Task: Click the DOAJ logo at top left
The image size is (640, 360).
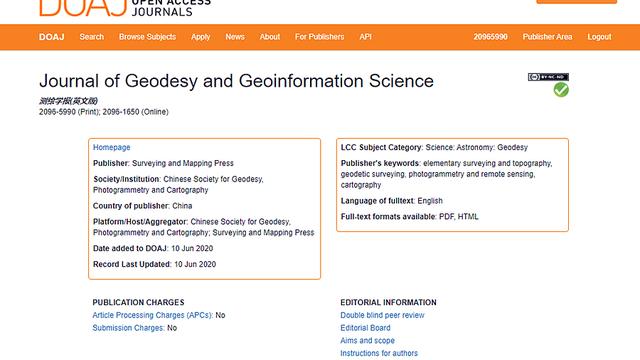Action: (x=124, y=8)
